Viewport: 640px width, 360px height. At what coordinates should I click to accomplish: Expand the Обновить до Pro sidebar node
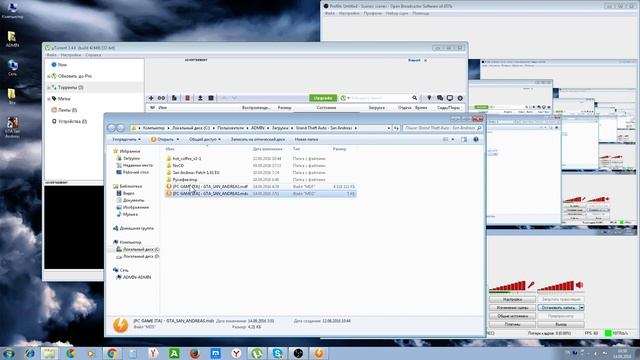[49, 76]
